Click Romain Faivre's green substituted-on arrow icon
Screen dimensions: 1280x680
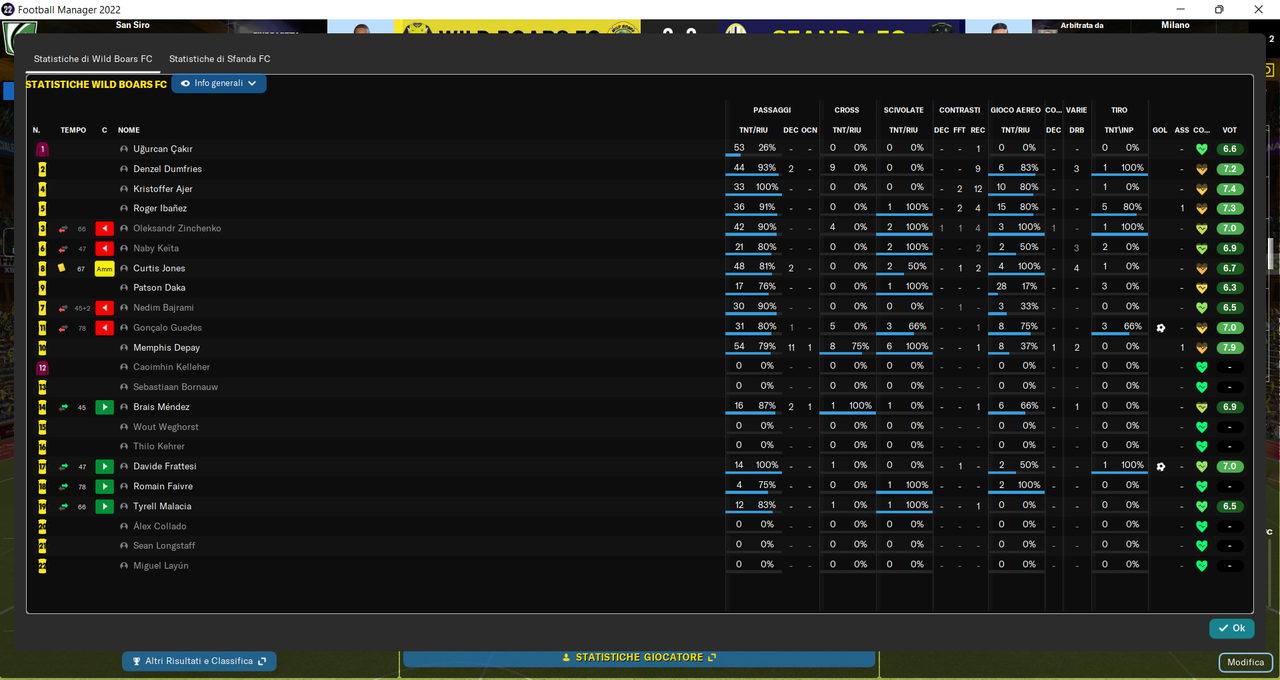coord(104,487)
